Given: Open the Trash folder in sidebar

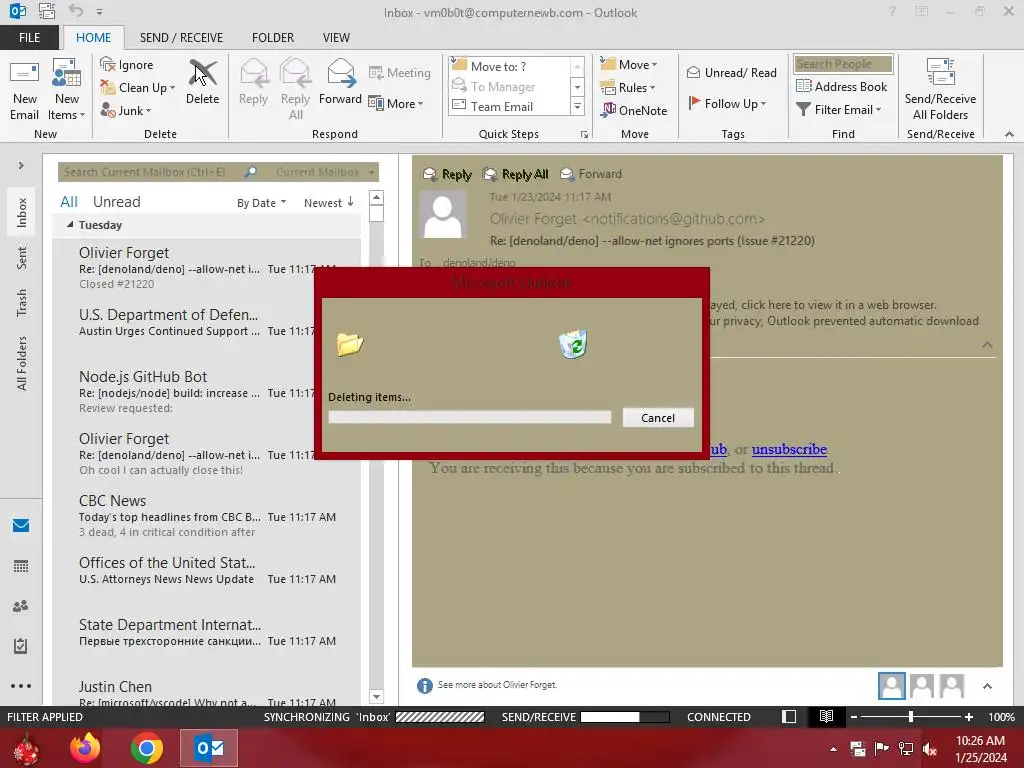Looking at the screenshot, I should click(22, 302).
